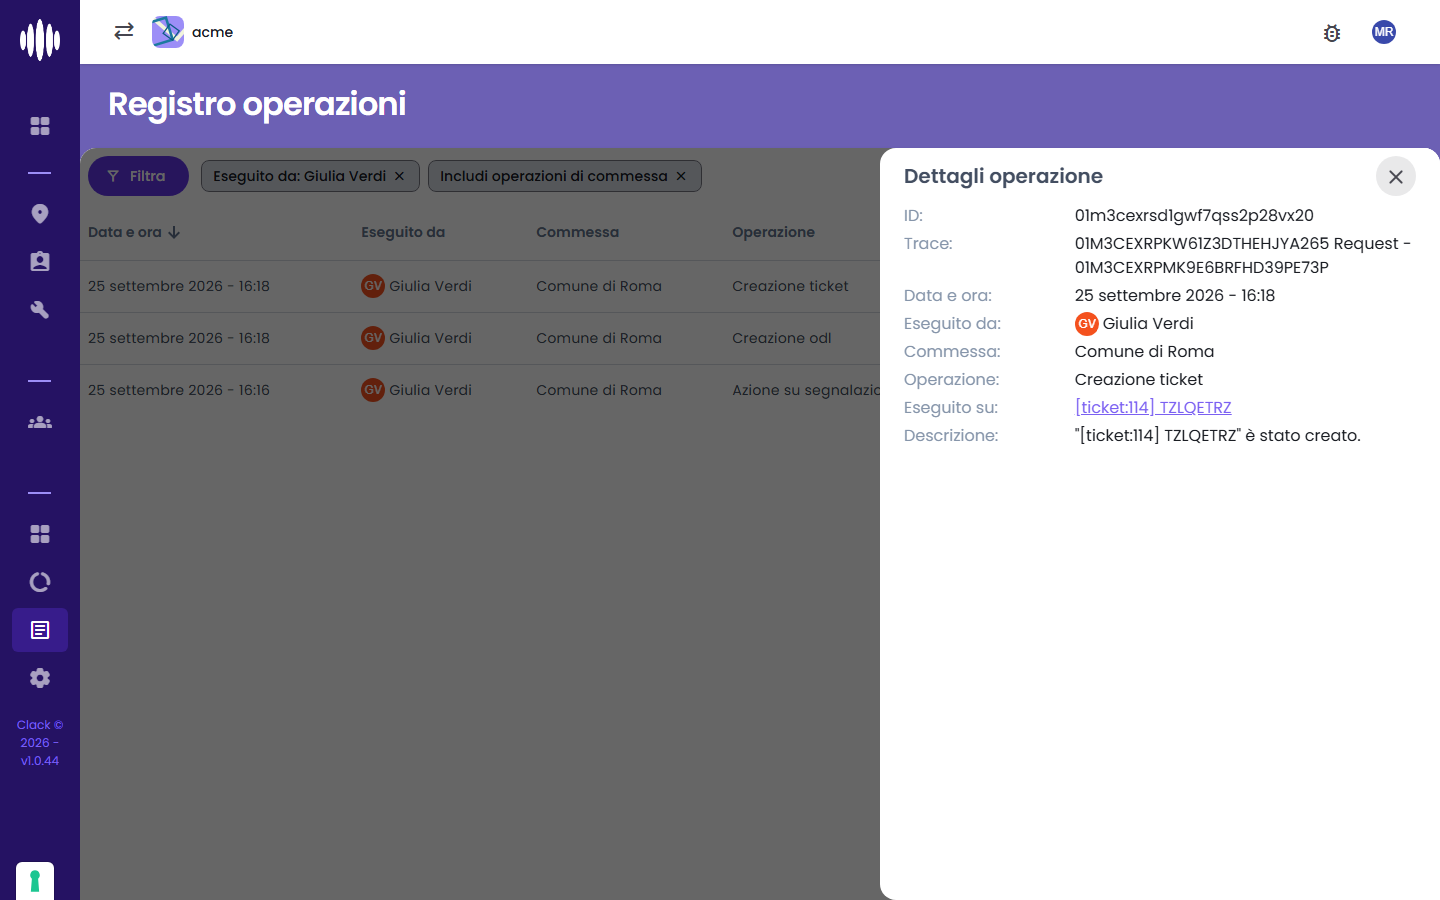Open the lower grid dashboard icon

(x=40, y=534)
